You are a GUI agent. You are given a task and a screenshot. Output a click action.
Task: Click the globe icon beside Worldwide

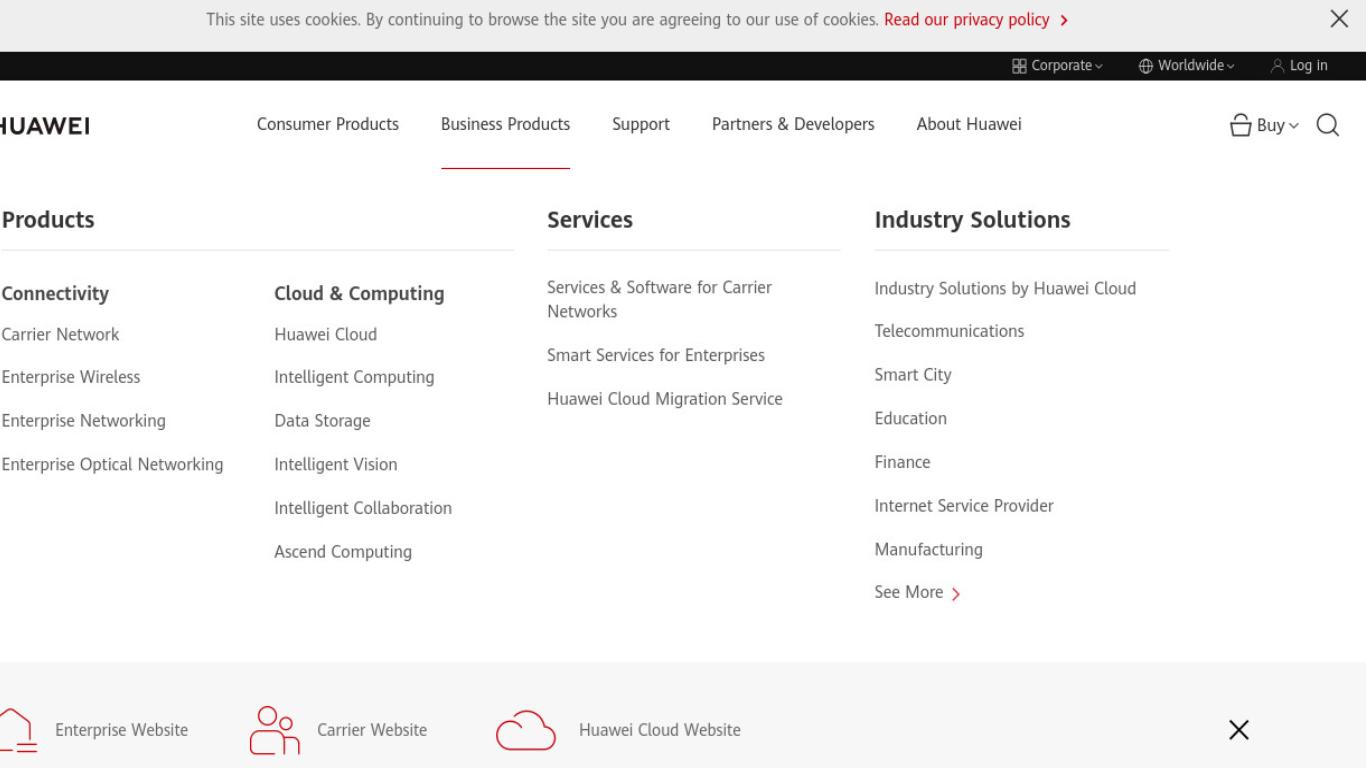[1146, 66]
